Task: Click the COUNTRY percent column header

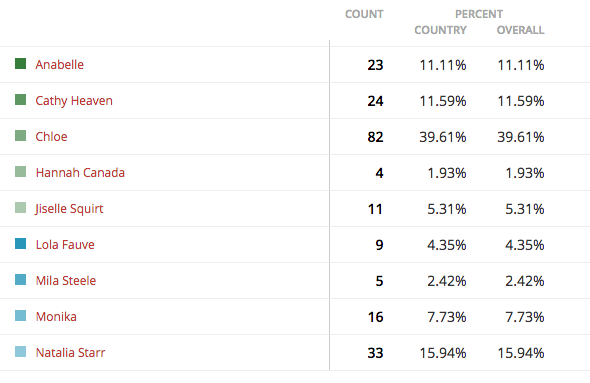Action: (x=440, y=30)
